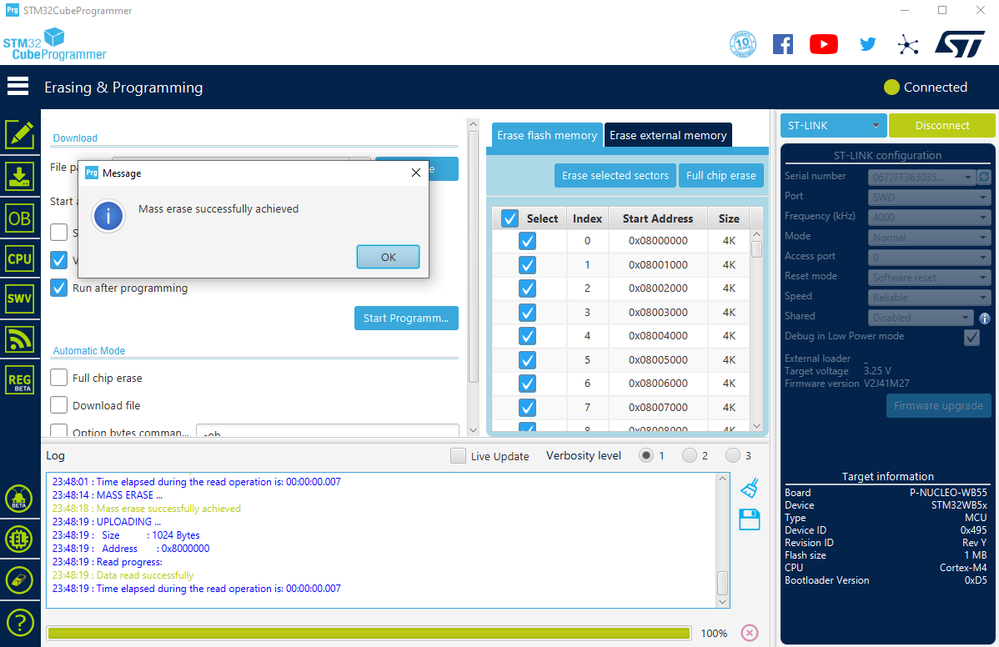Viewport: 999px width, 647px height.
Task: Open Reset mode dropdown
Action: 930,278
